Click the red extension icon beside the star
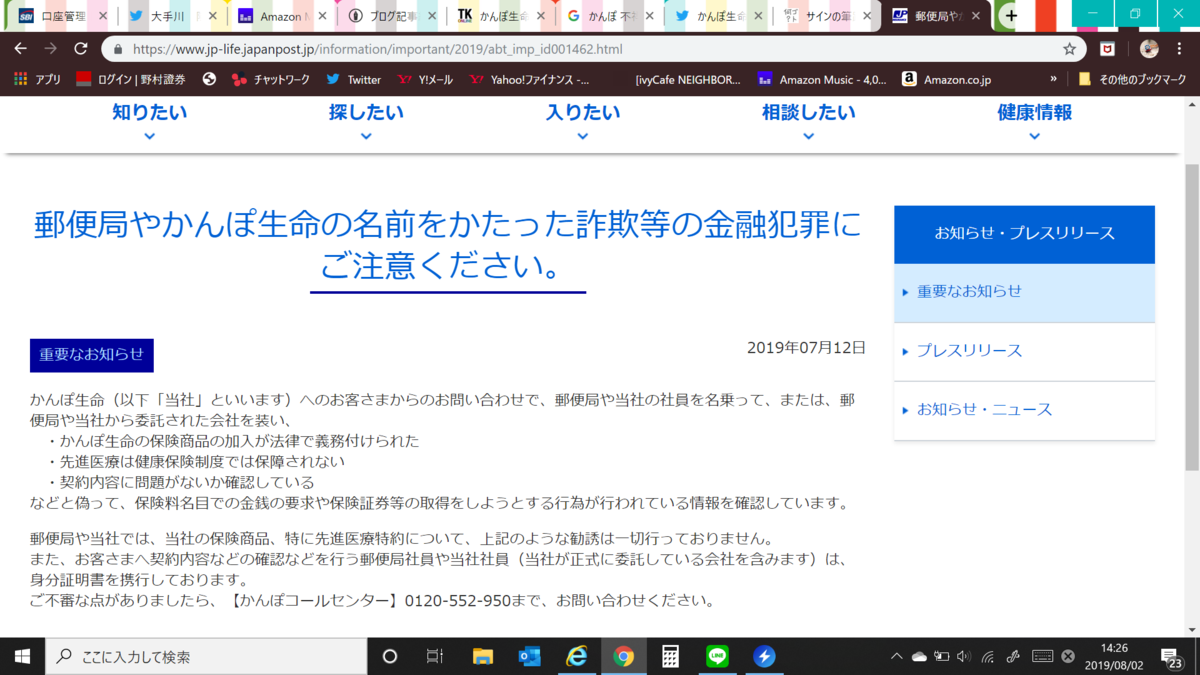The height and width of the screenshot is (675, 1200). point(1108,48)
